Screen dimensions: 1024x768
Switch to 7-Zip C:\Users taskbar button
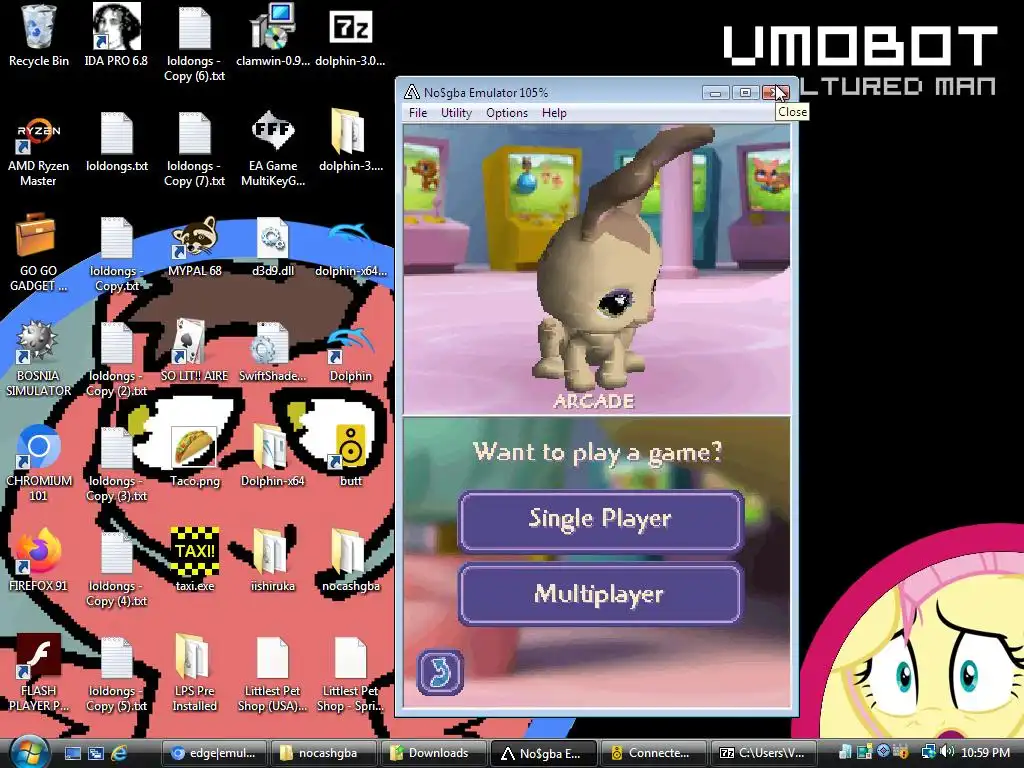click(763, 753)
